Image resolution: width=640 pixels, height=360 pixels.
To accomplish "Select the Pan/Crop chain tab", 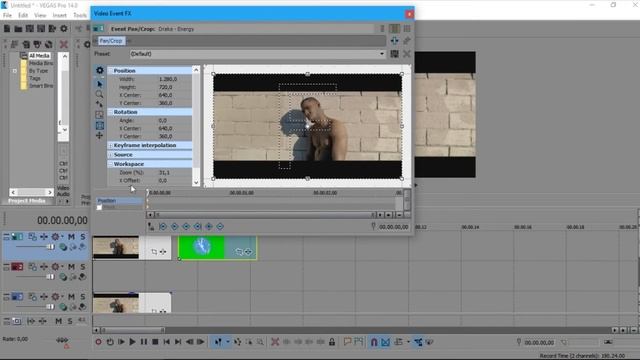I will (111, 41).
